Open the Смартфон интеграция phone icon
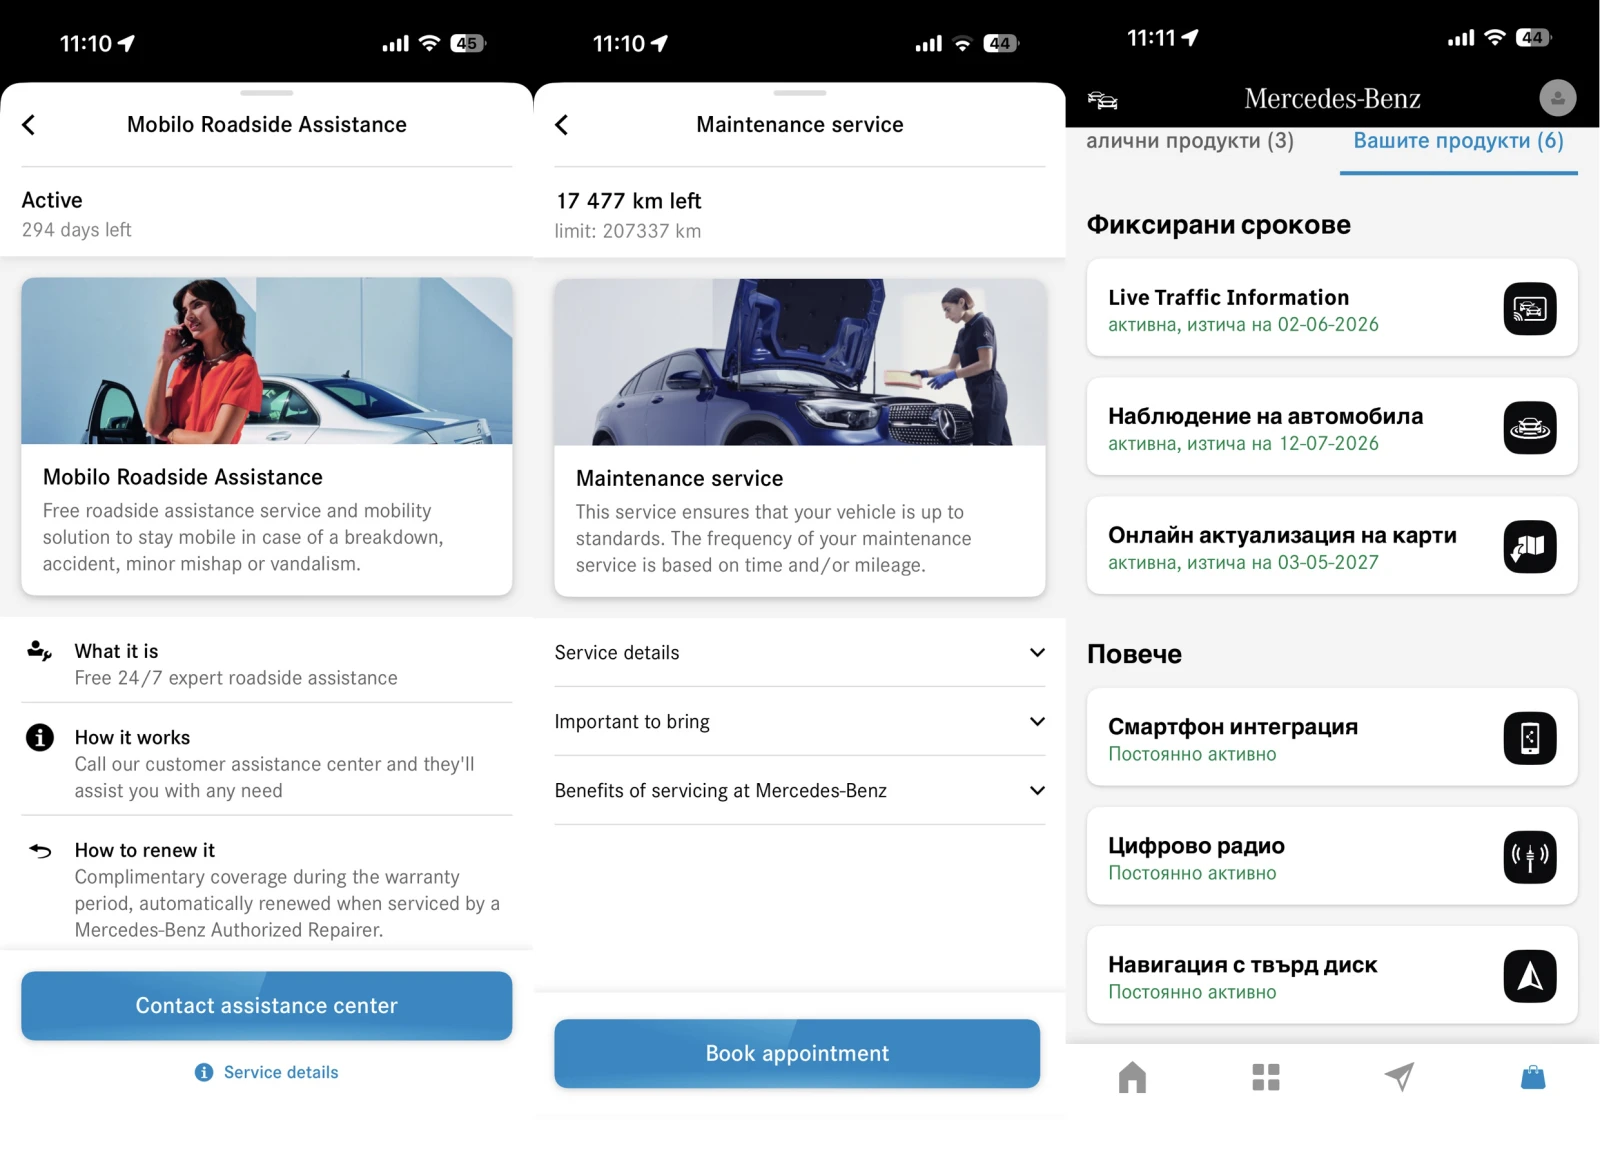Screen dimensions: 1600x1160 click(x=1530, y=738)
